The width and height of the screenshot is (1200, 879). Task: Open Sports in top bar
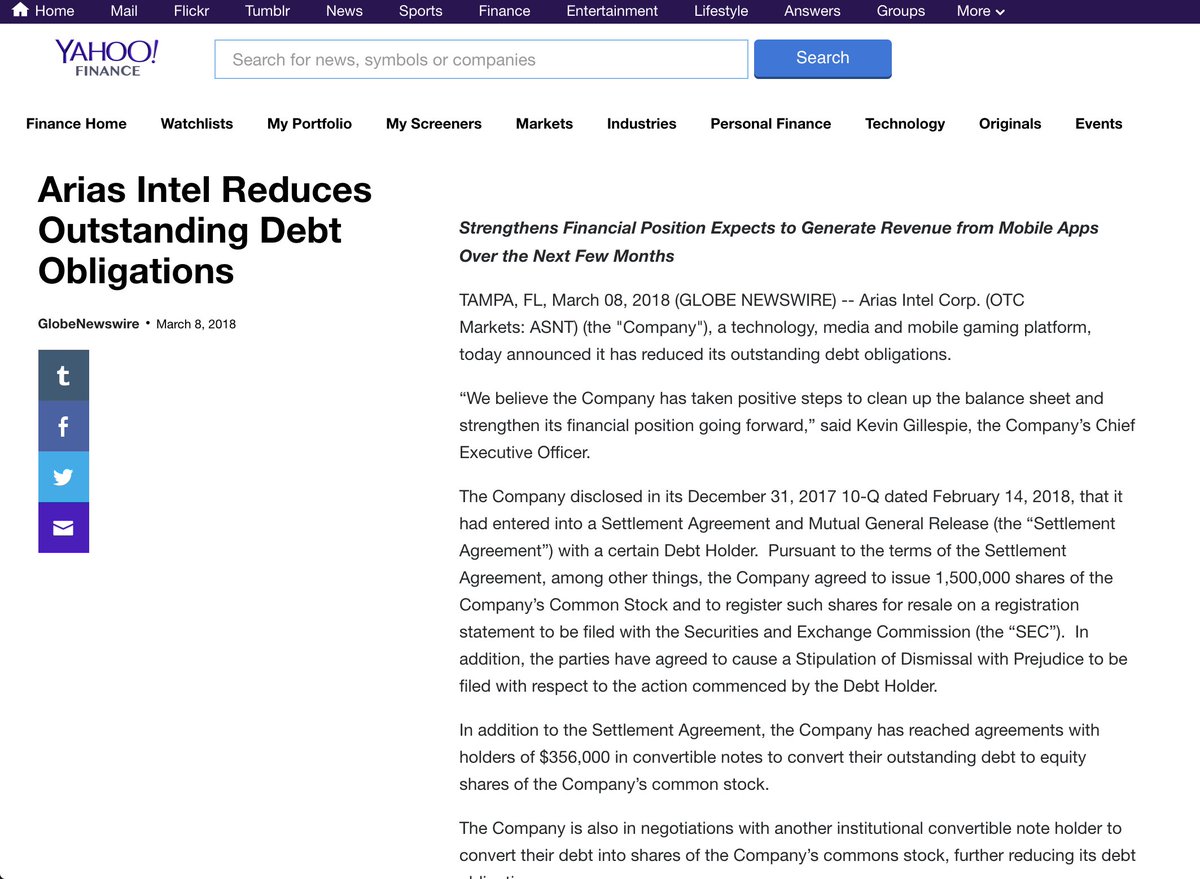[x=420, y=11]
